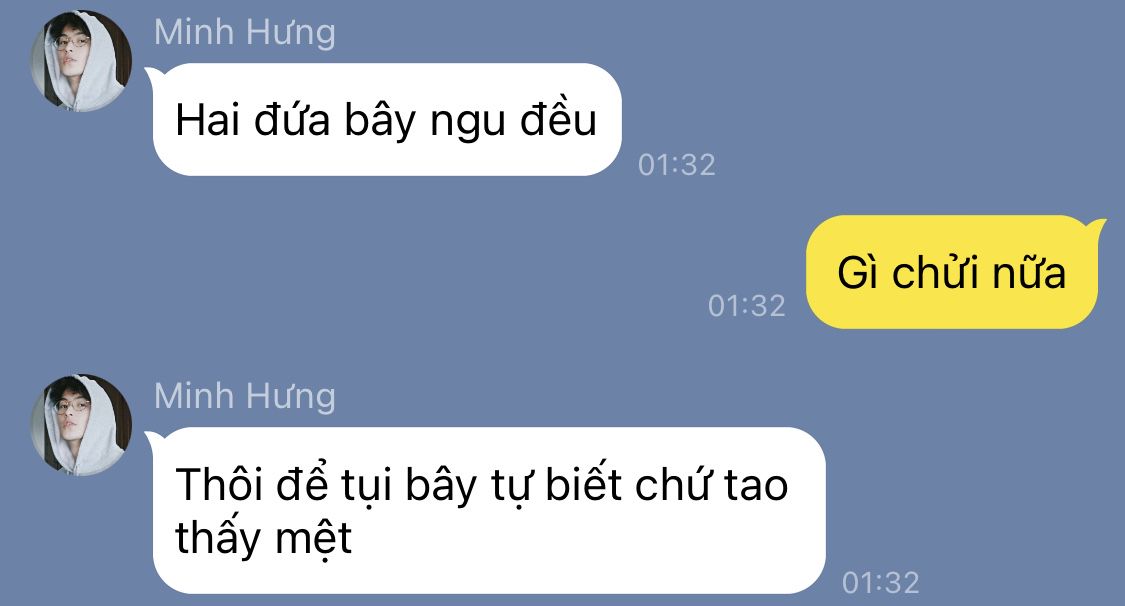Screen dimensions: 1125x606
Task: Click the word 'đều' ending the first message
Action: [558, 118]
